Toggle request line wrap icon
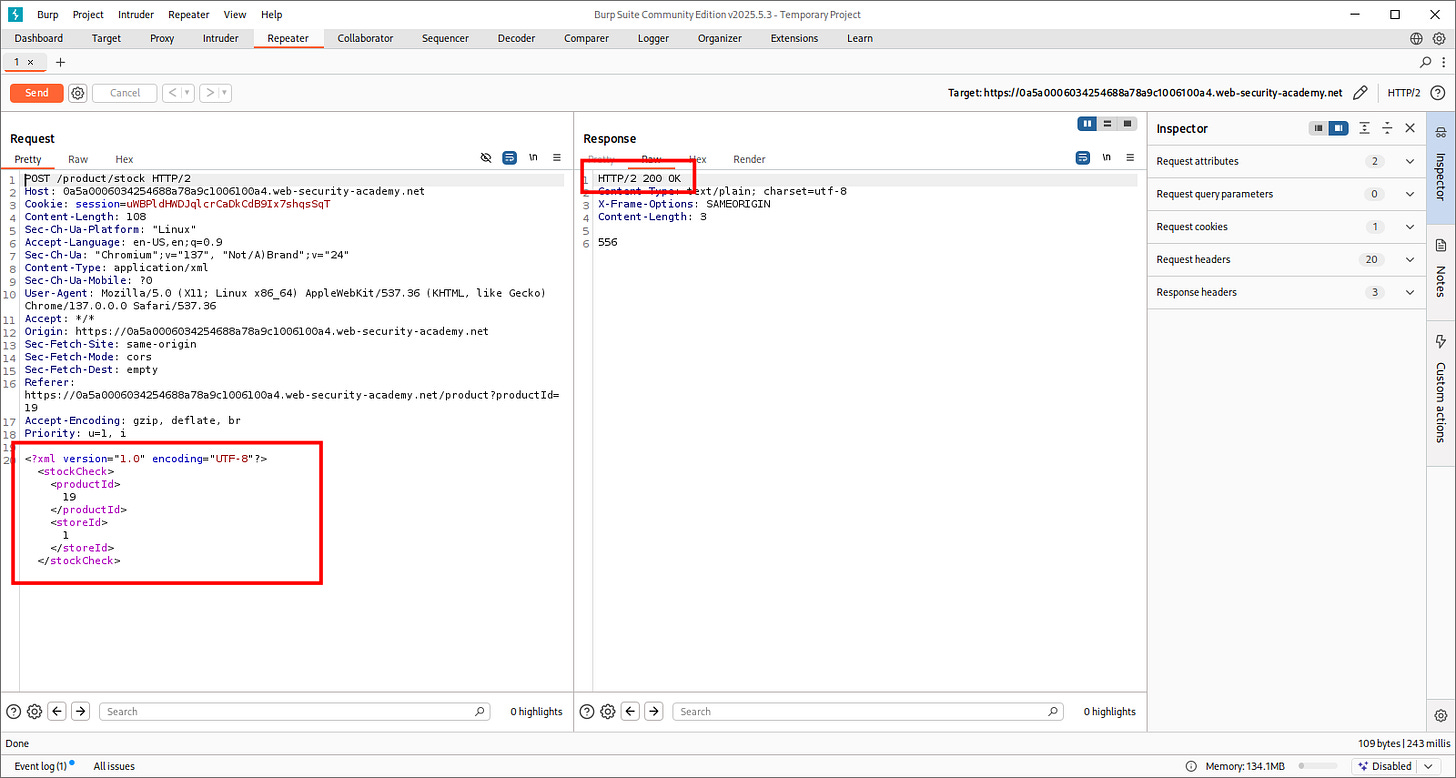 click(x=509, y=158)
